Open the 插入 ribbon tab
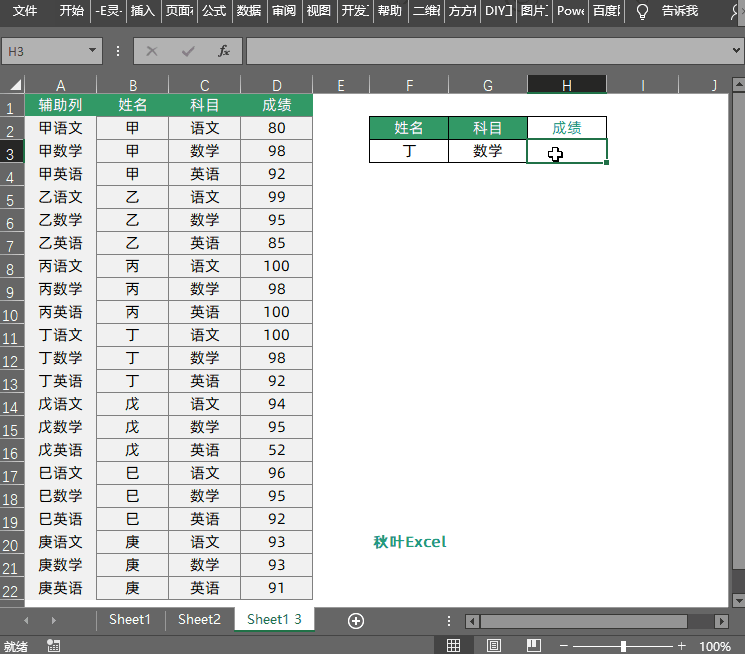 (x=143, y=12)
